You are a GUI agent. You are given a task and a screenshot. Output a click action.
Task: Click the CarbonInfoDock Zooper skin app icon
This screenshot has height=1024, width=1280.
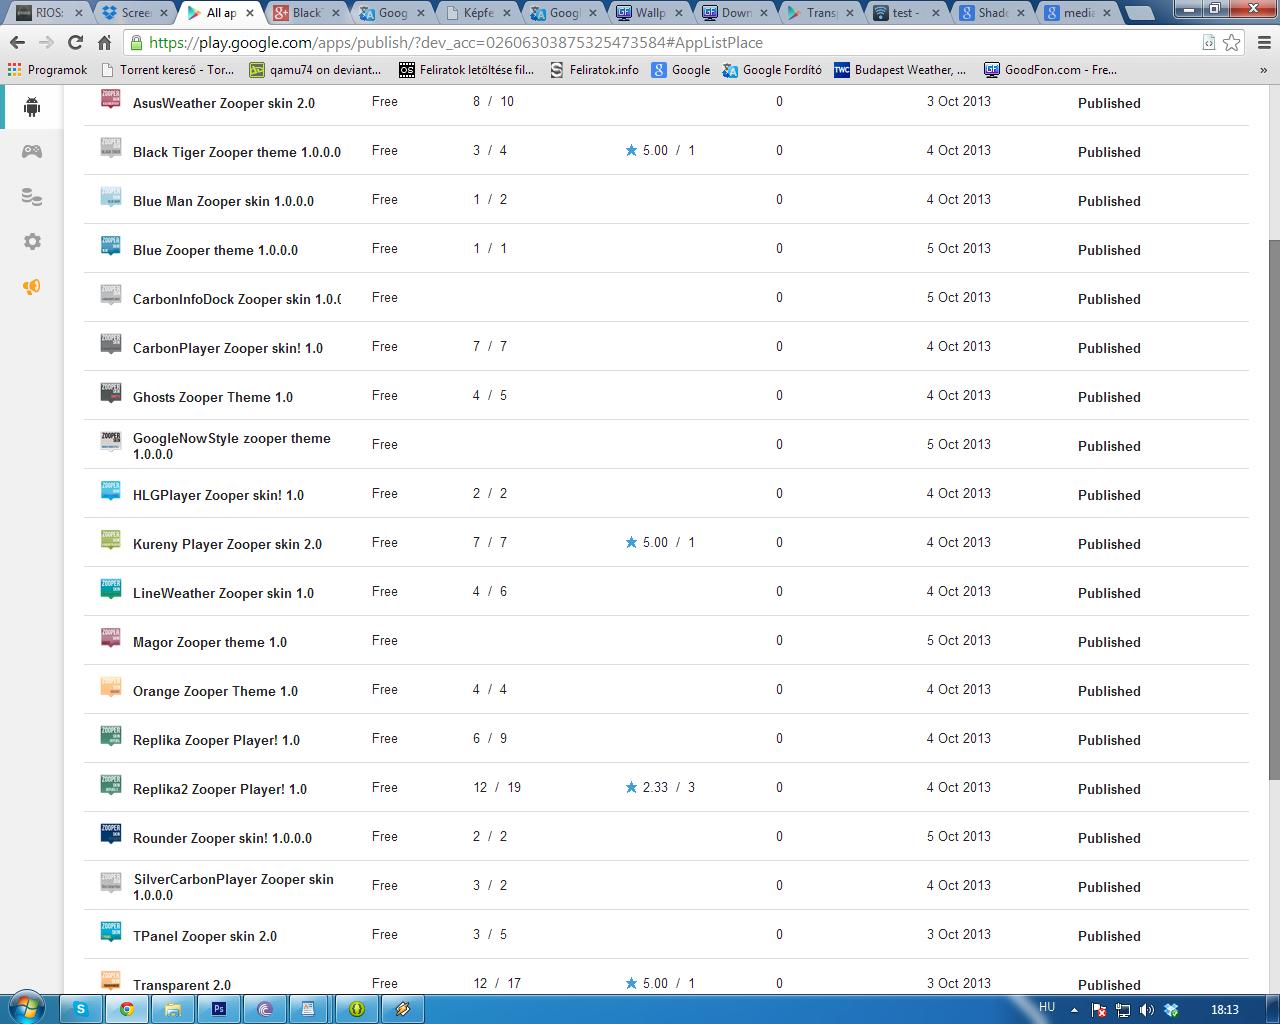pyautogui.click(x=111, y=294)
